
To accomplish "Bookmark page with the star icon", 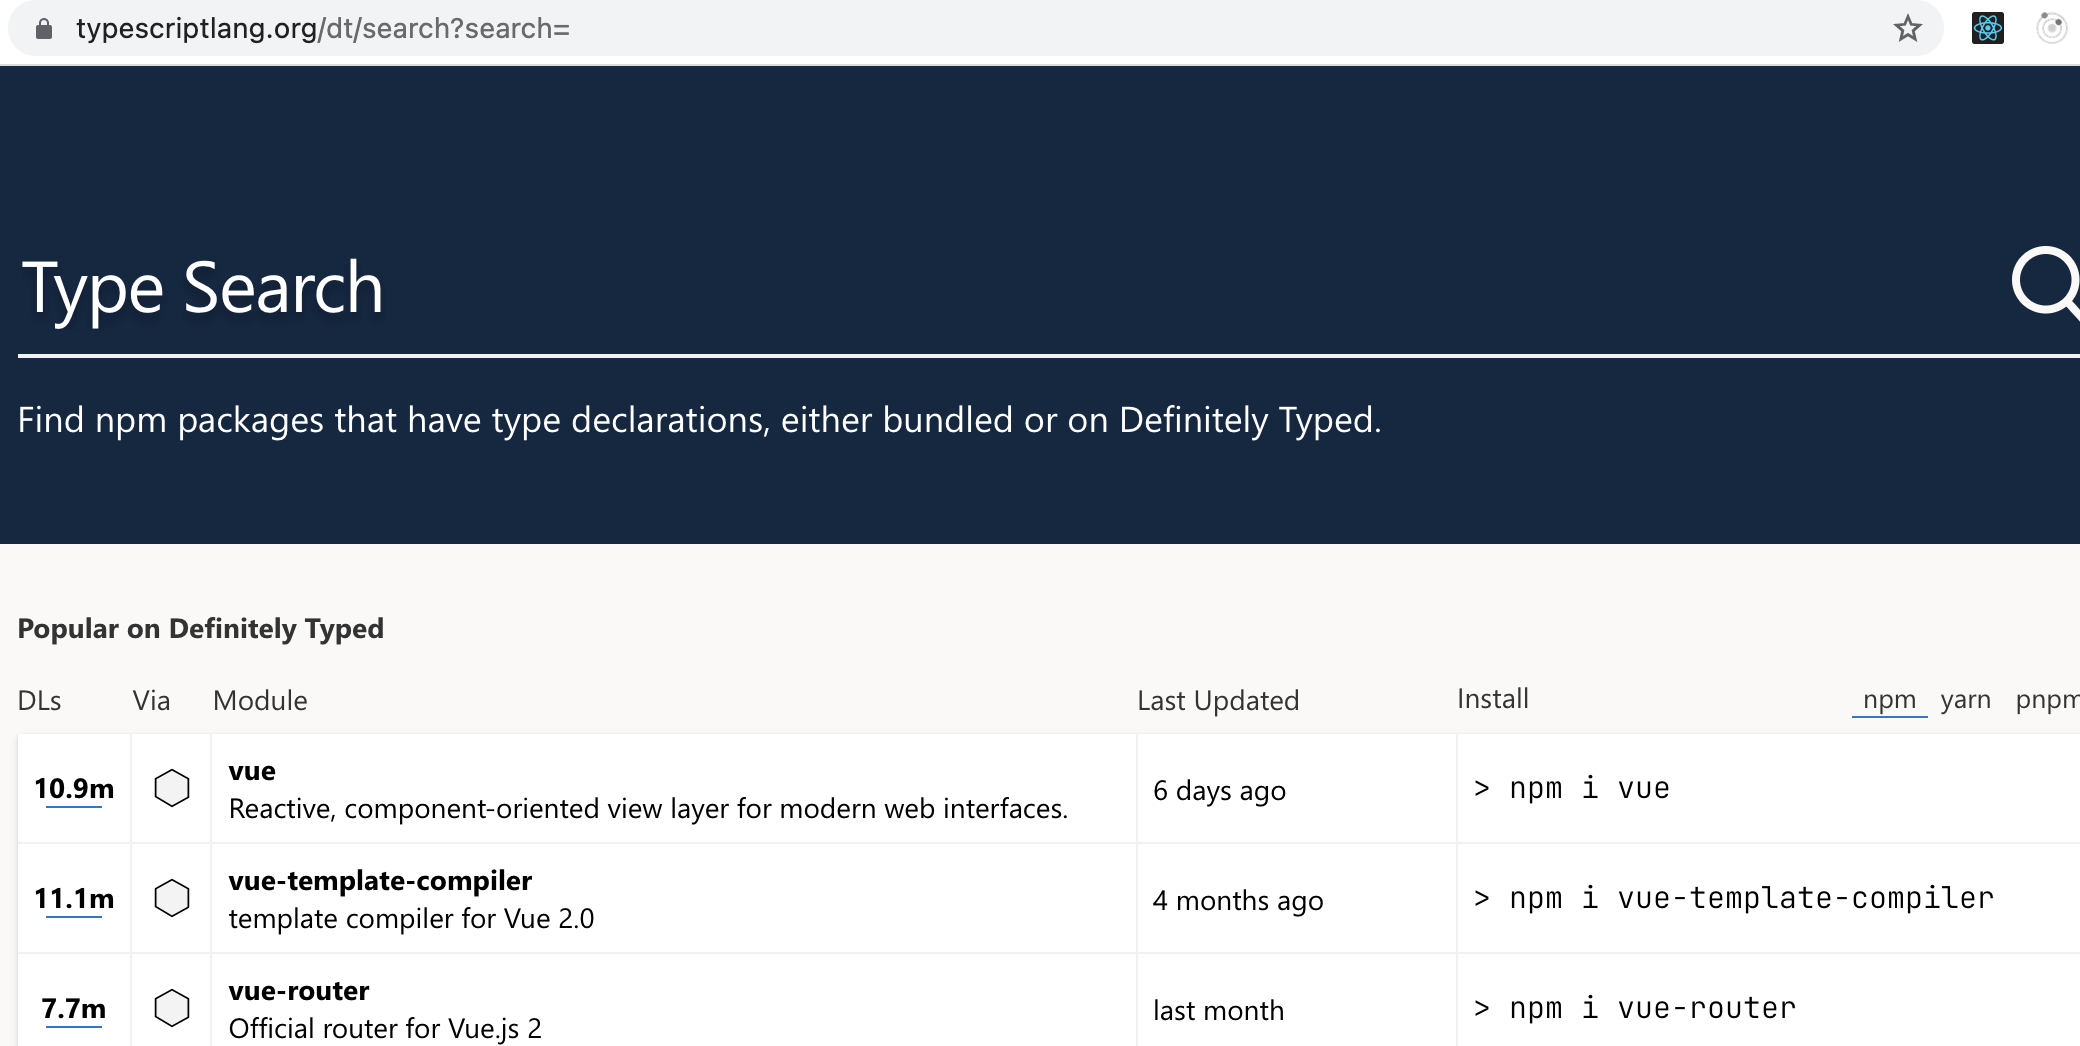I will pos(1907,29).
